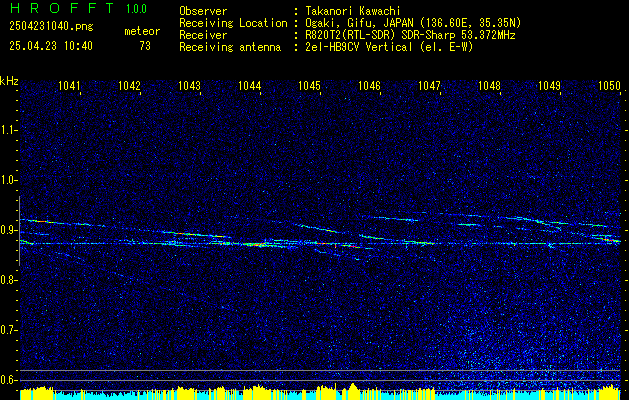This screenshot has height=400, width=629.
Task: Click the Receiving Location label
Action: click(x=233, y=23)
